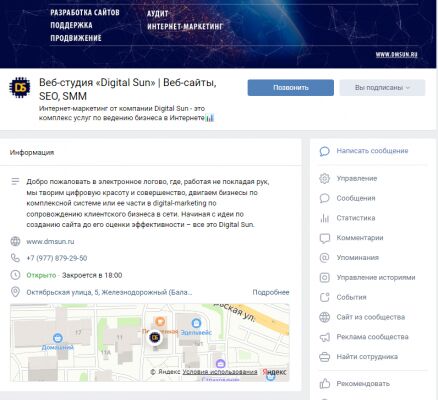Click the chat bubble icon beside Сообщения
Viewport: 438px width, 400px height.
(324, 198)
